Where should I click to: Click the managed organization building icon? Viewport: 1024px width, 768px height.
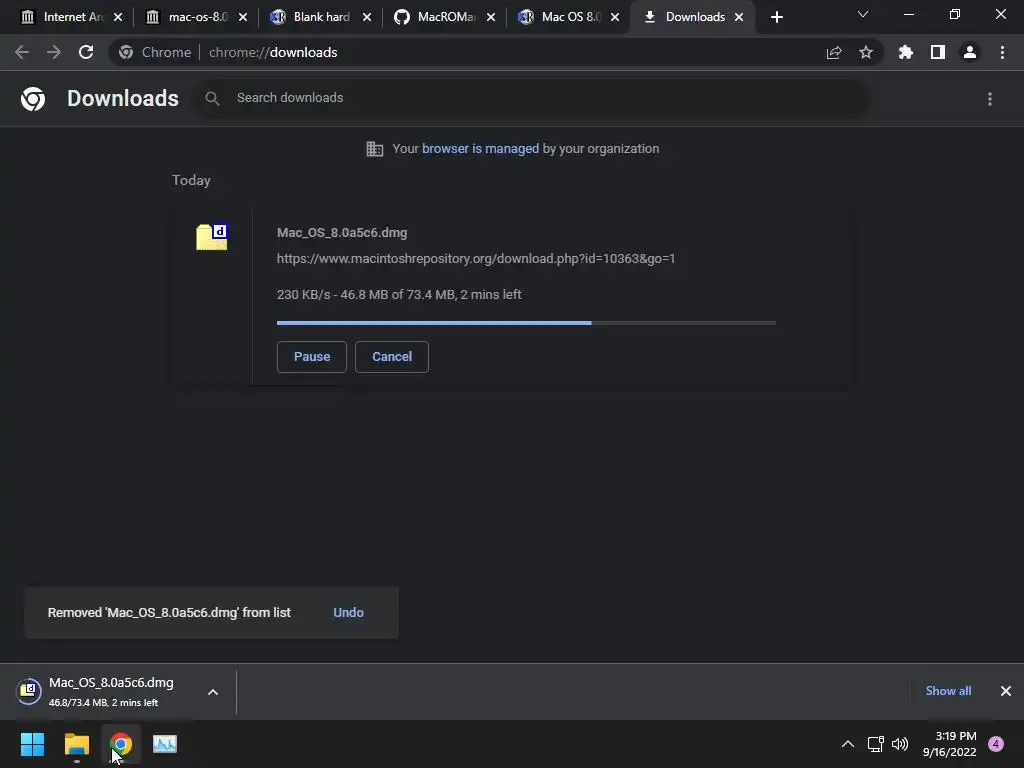(x=375, y=149)
